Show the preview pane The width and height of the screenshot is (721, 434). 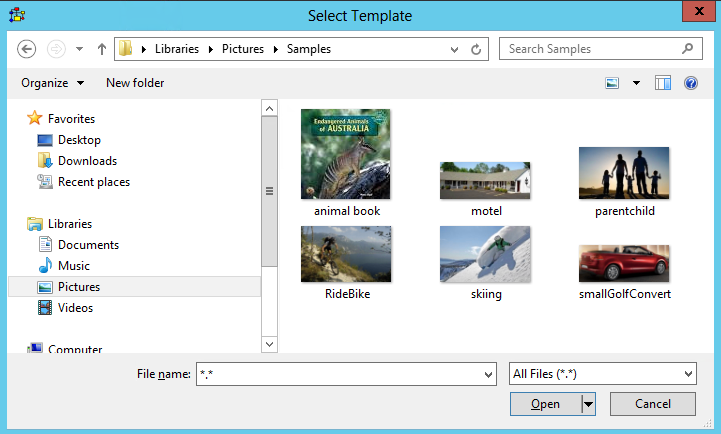[662, 83]
